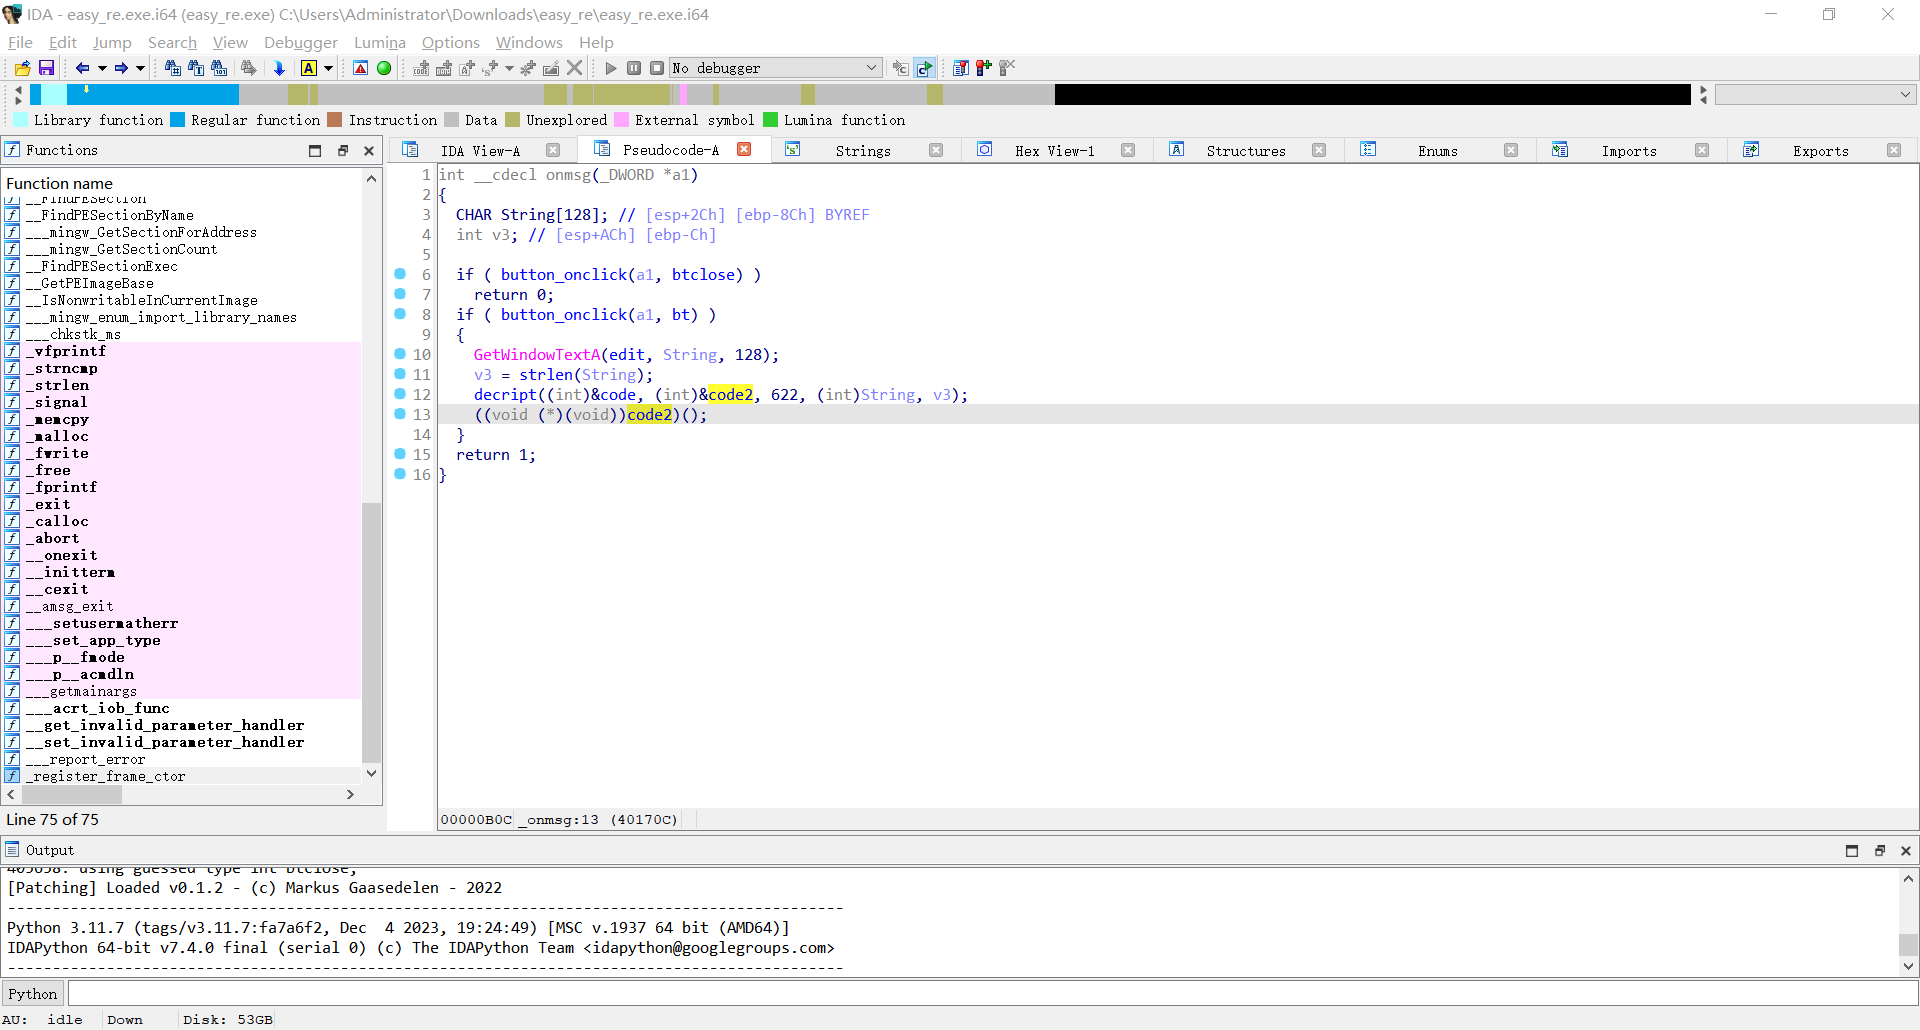Viewport: 1920px width, 1030px height.
Task: Click the Regular function legend color swatch
Action: pyautogui.click(x=178, y=120)
